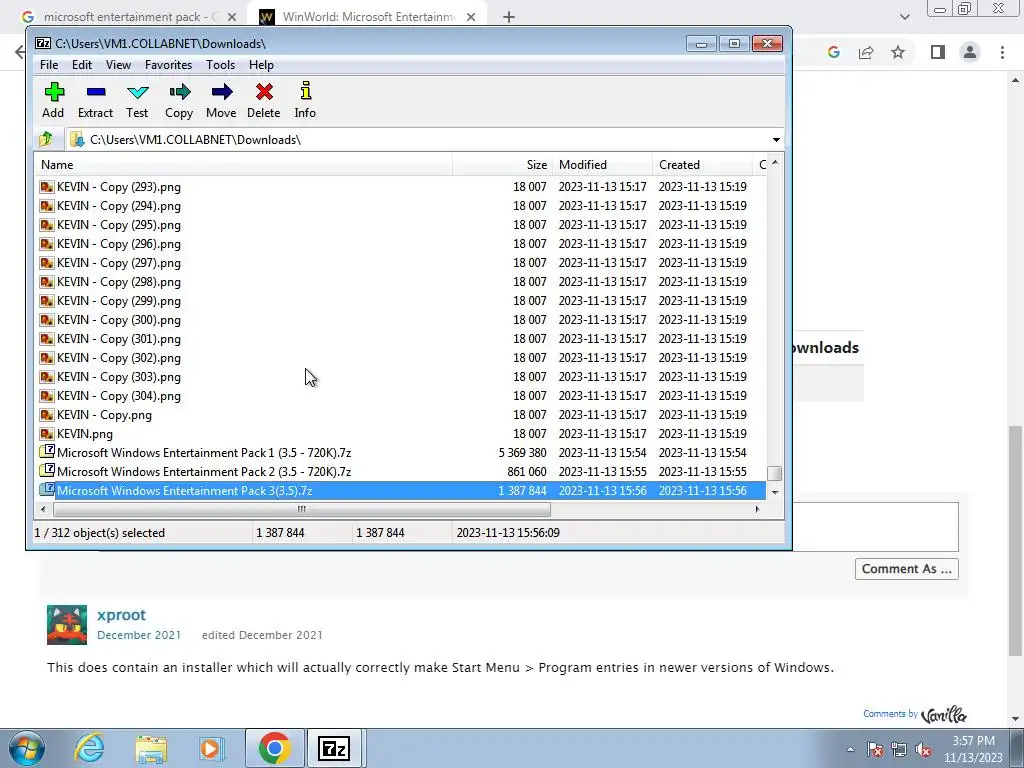Click the Info toolbar icon
This screenshot has width=1024, height=768.
pyautogui.click(x=305, y=100)
